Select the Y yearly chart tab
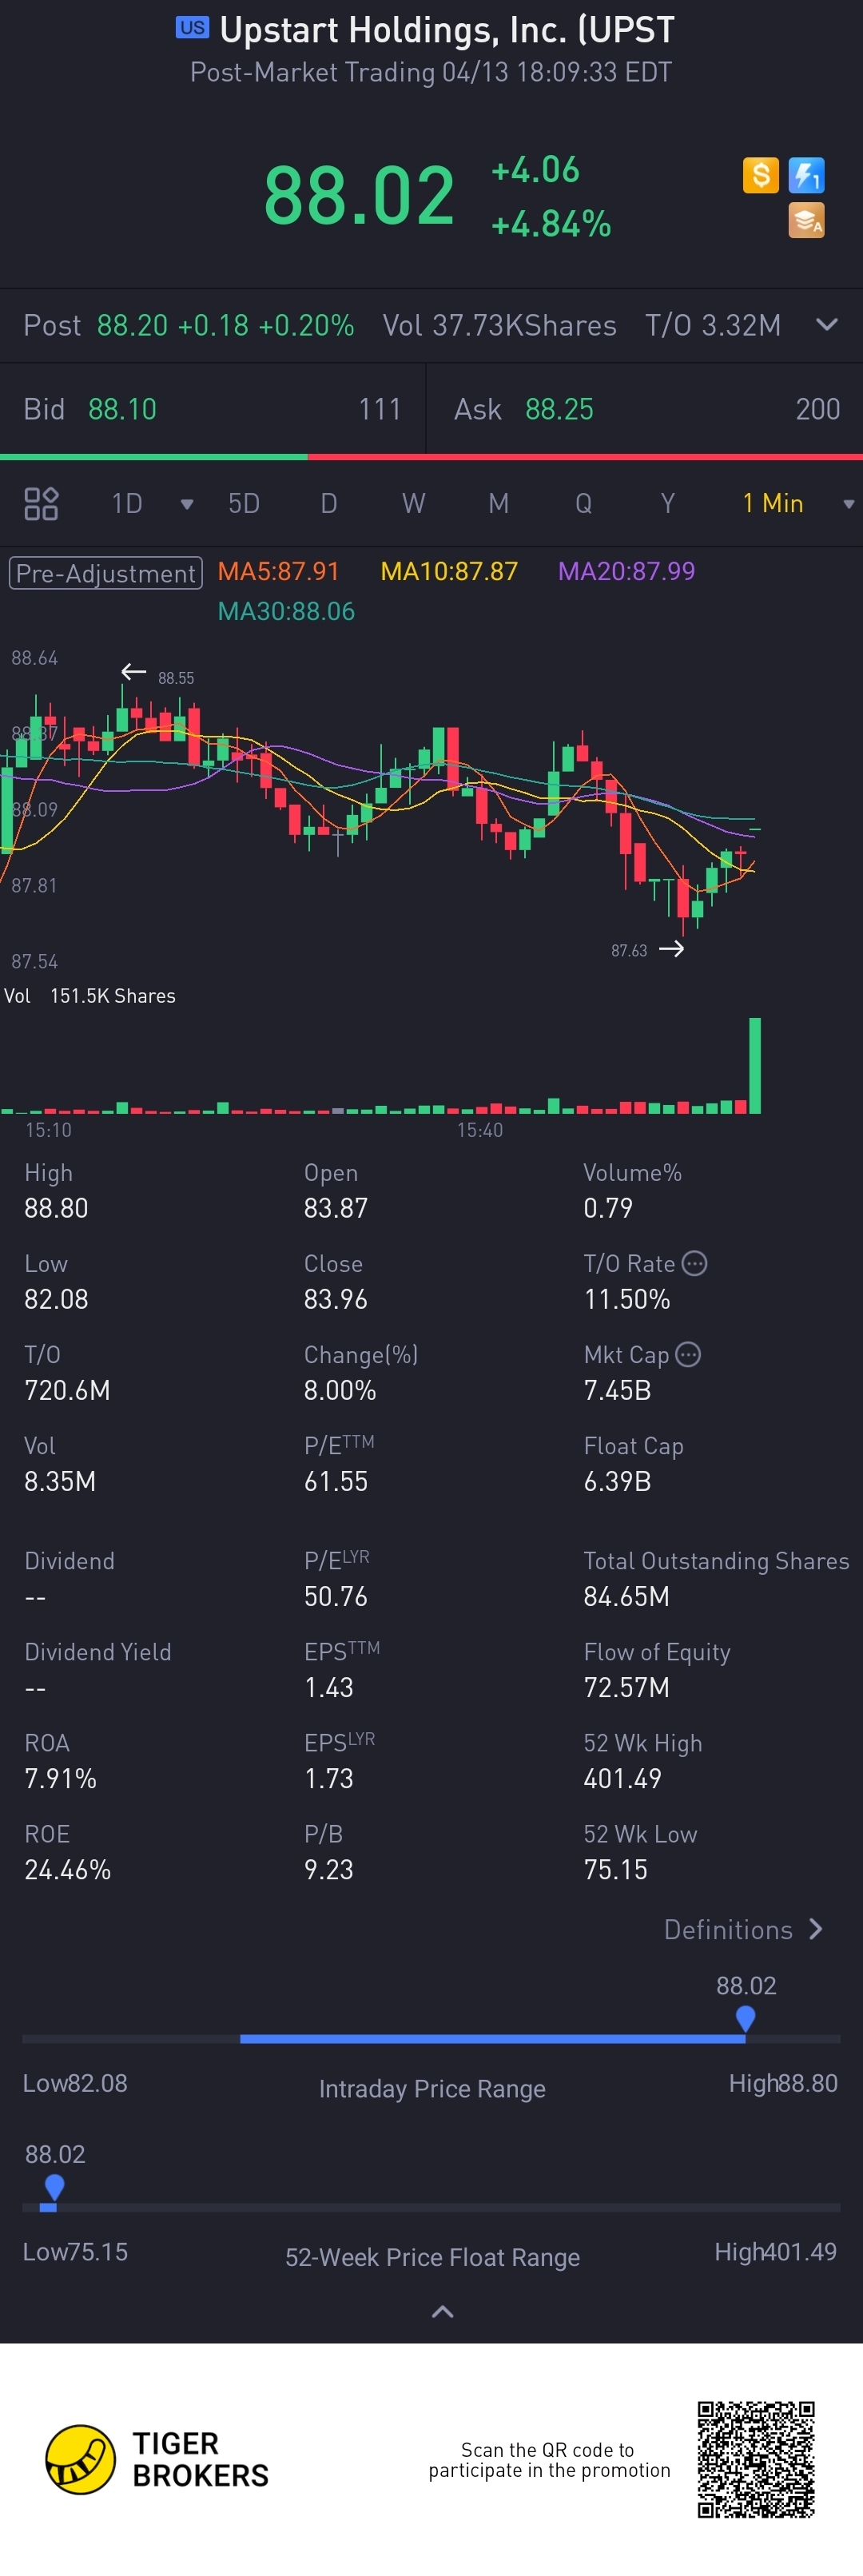Screen dimensions: 863x2576 pyautogui.click(x=667, y=503)
